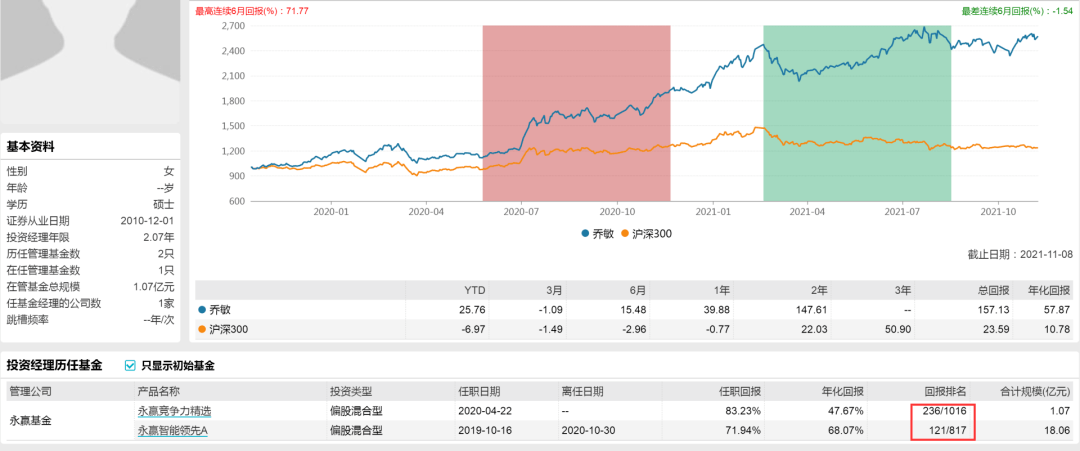Image resolution: width=1080 pixels, height=451 pixels.
Task: Toggle the 只显示初始基金 checkbox
Action: tap(130, 366)
